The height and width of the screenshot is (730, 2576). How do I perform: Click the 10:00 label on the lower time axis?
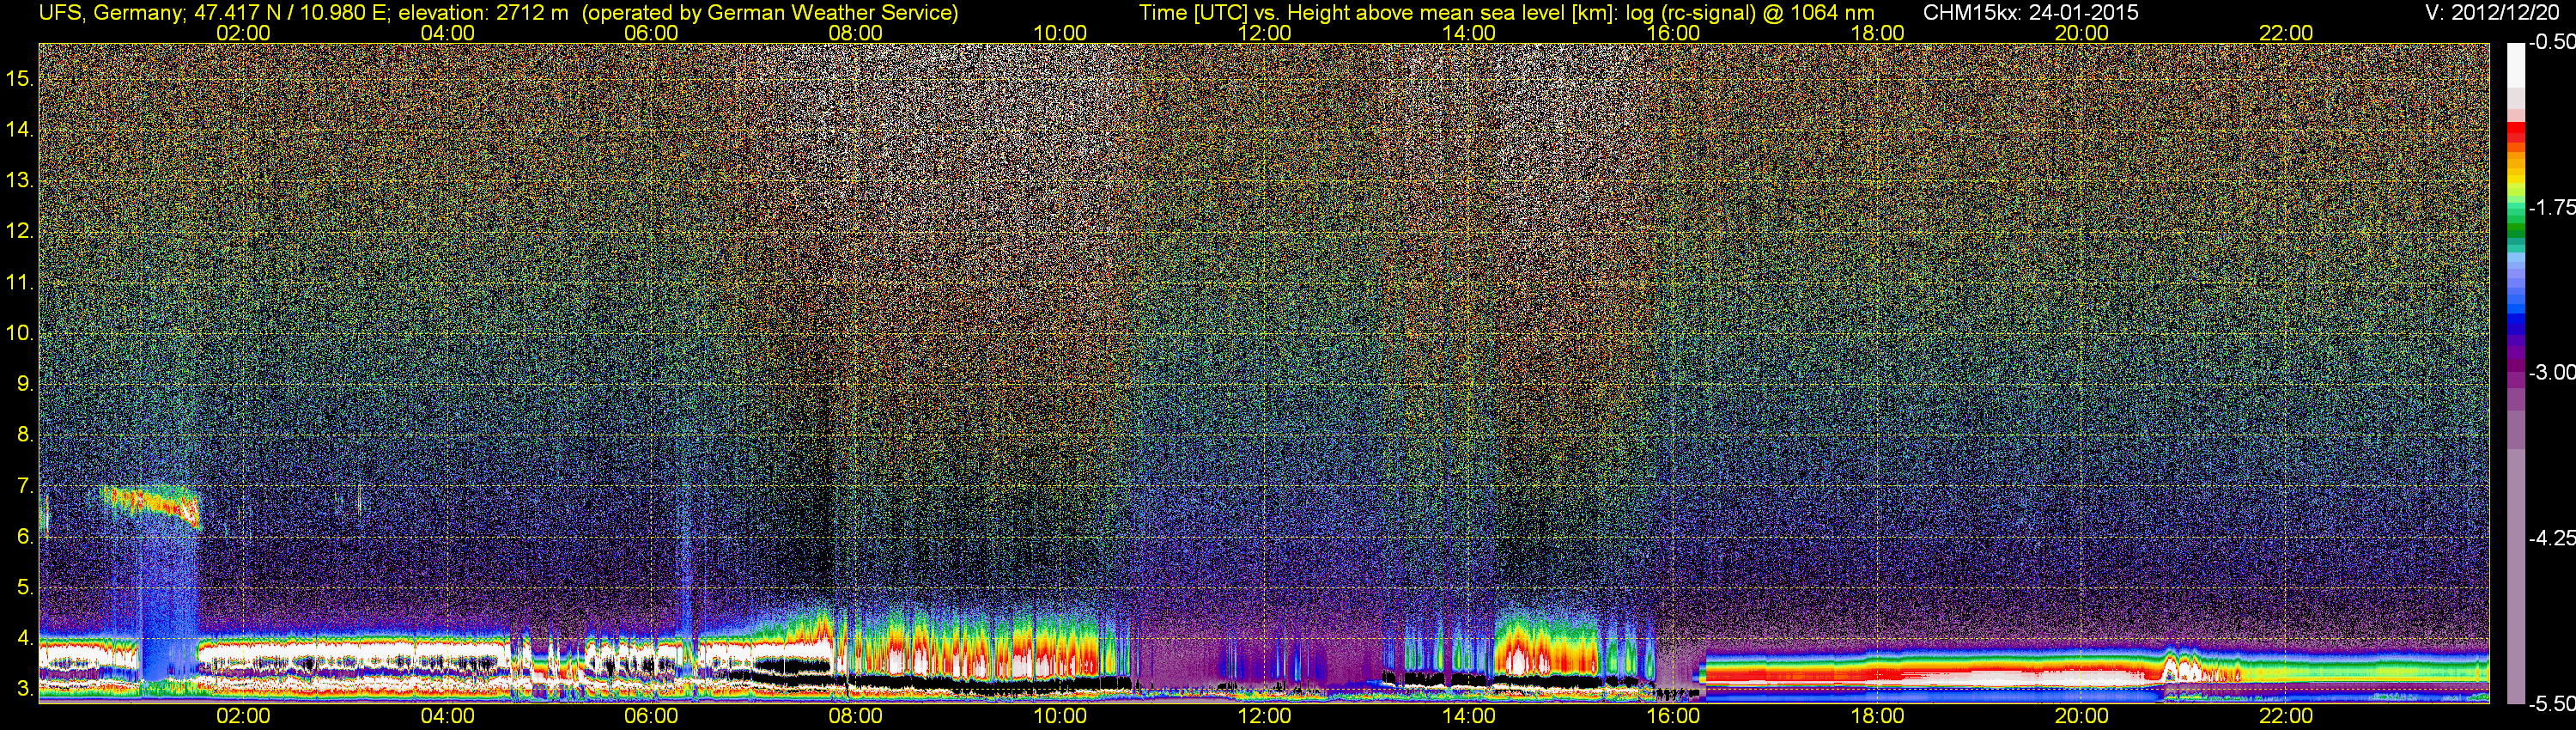pos(1060,716)
